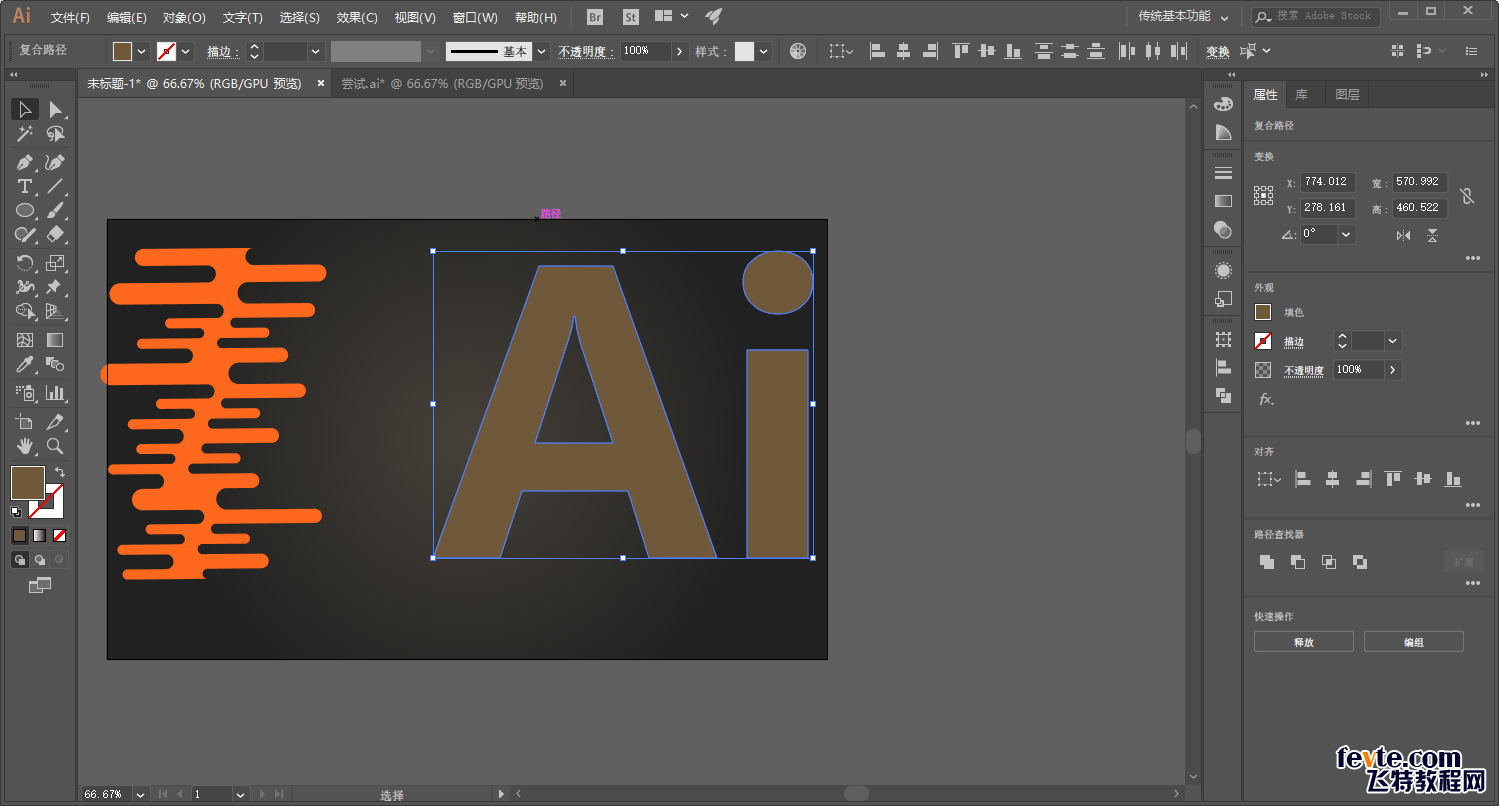Select the Artboard tool
The height and width of the screenshot is (806, 1499).
(x=25, y=422)
